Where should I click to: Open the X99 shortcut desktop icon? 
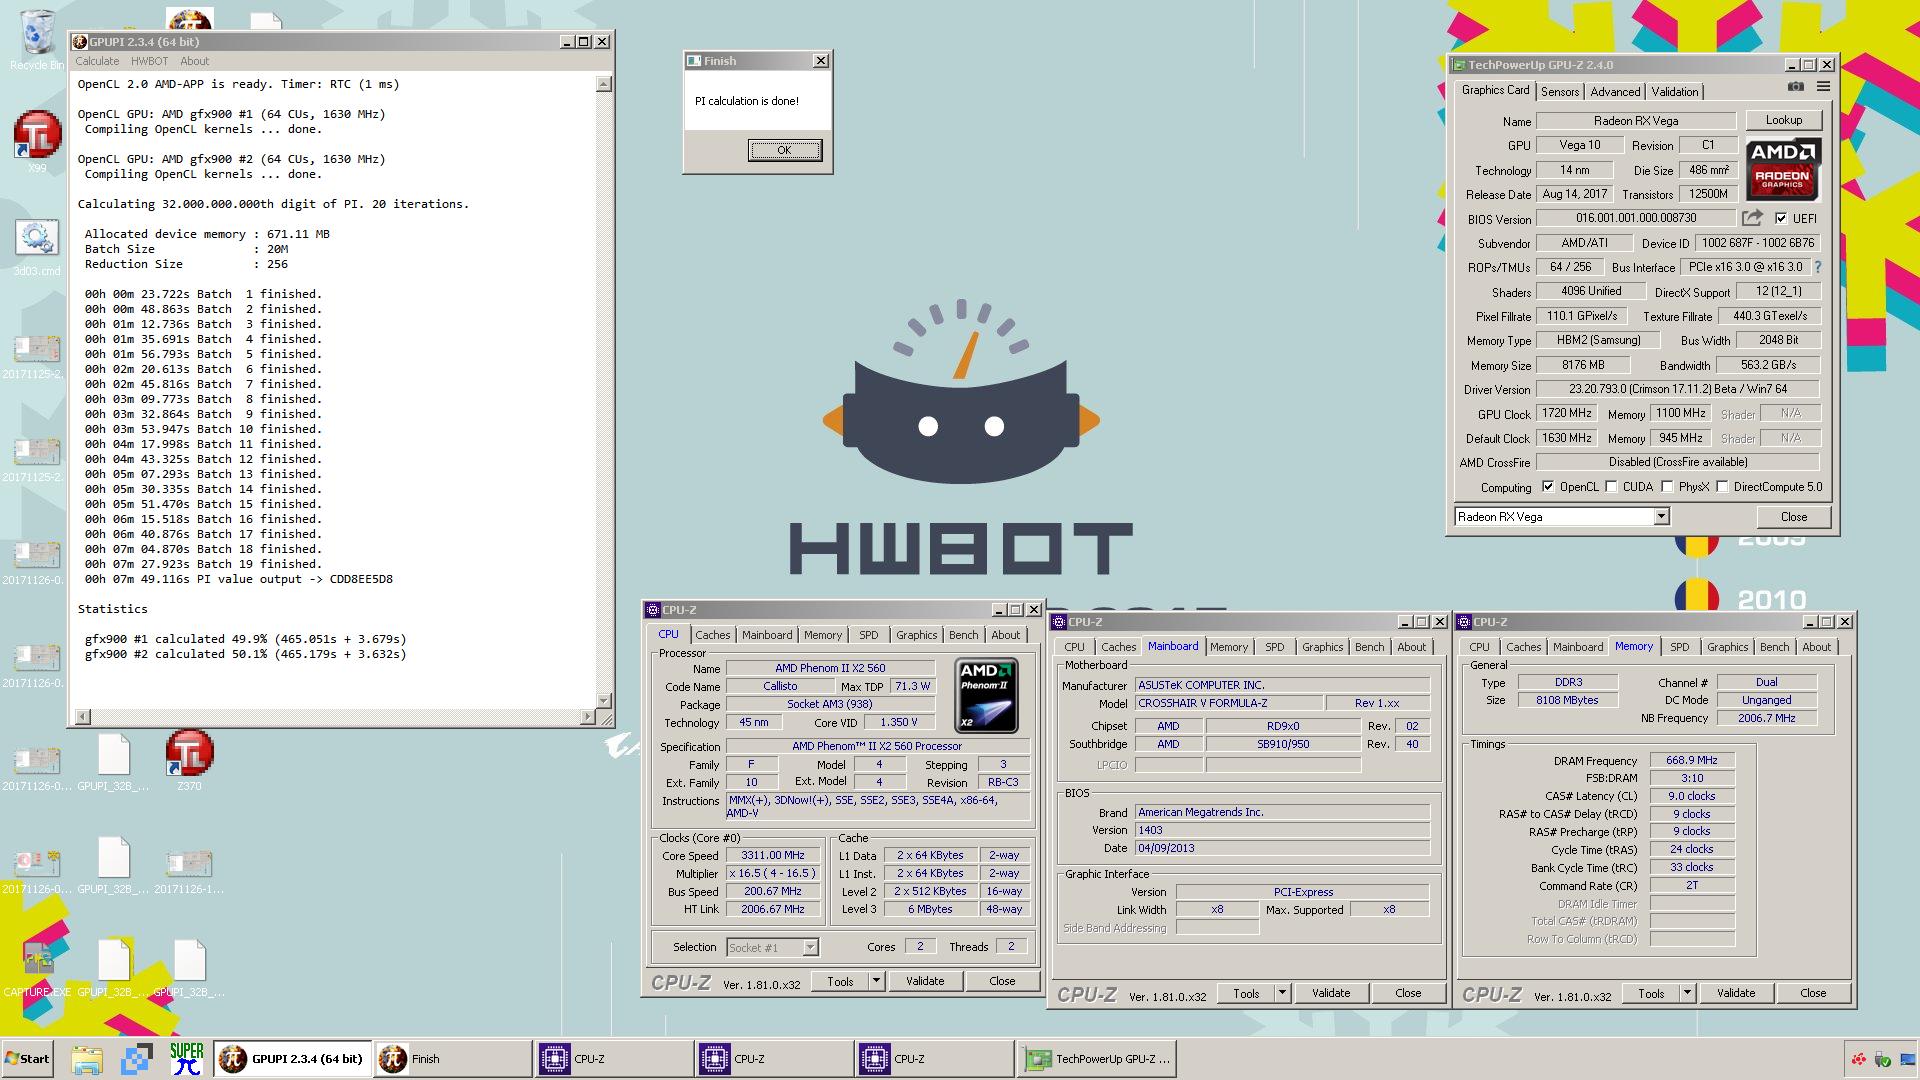click(x=37, y=140)
